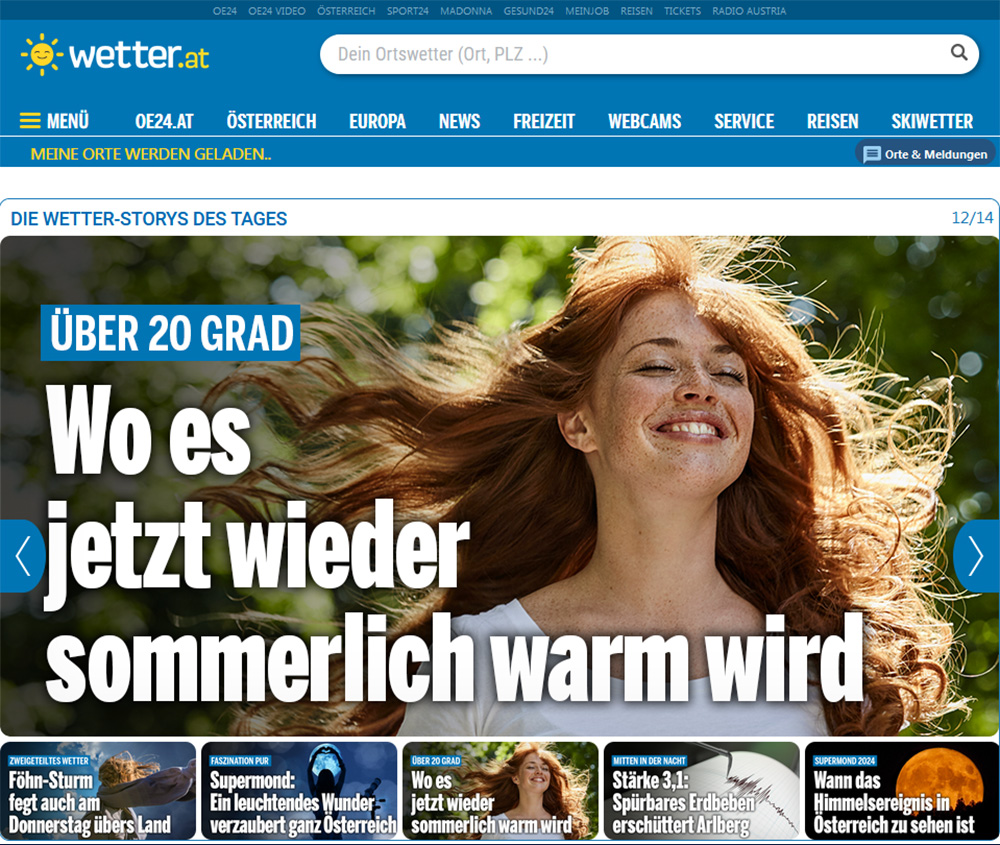
Task: Go to previous story with left arrow
Action: (22, 556)
